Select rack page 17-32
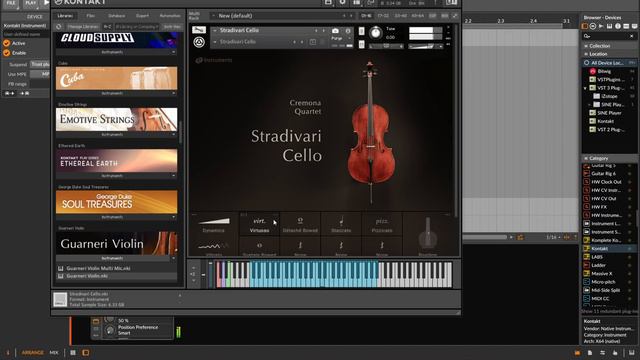The height and width of the screenshot is (360, 640). (x=383, y=16)
